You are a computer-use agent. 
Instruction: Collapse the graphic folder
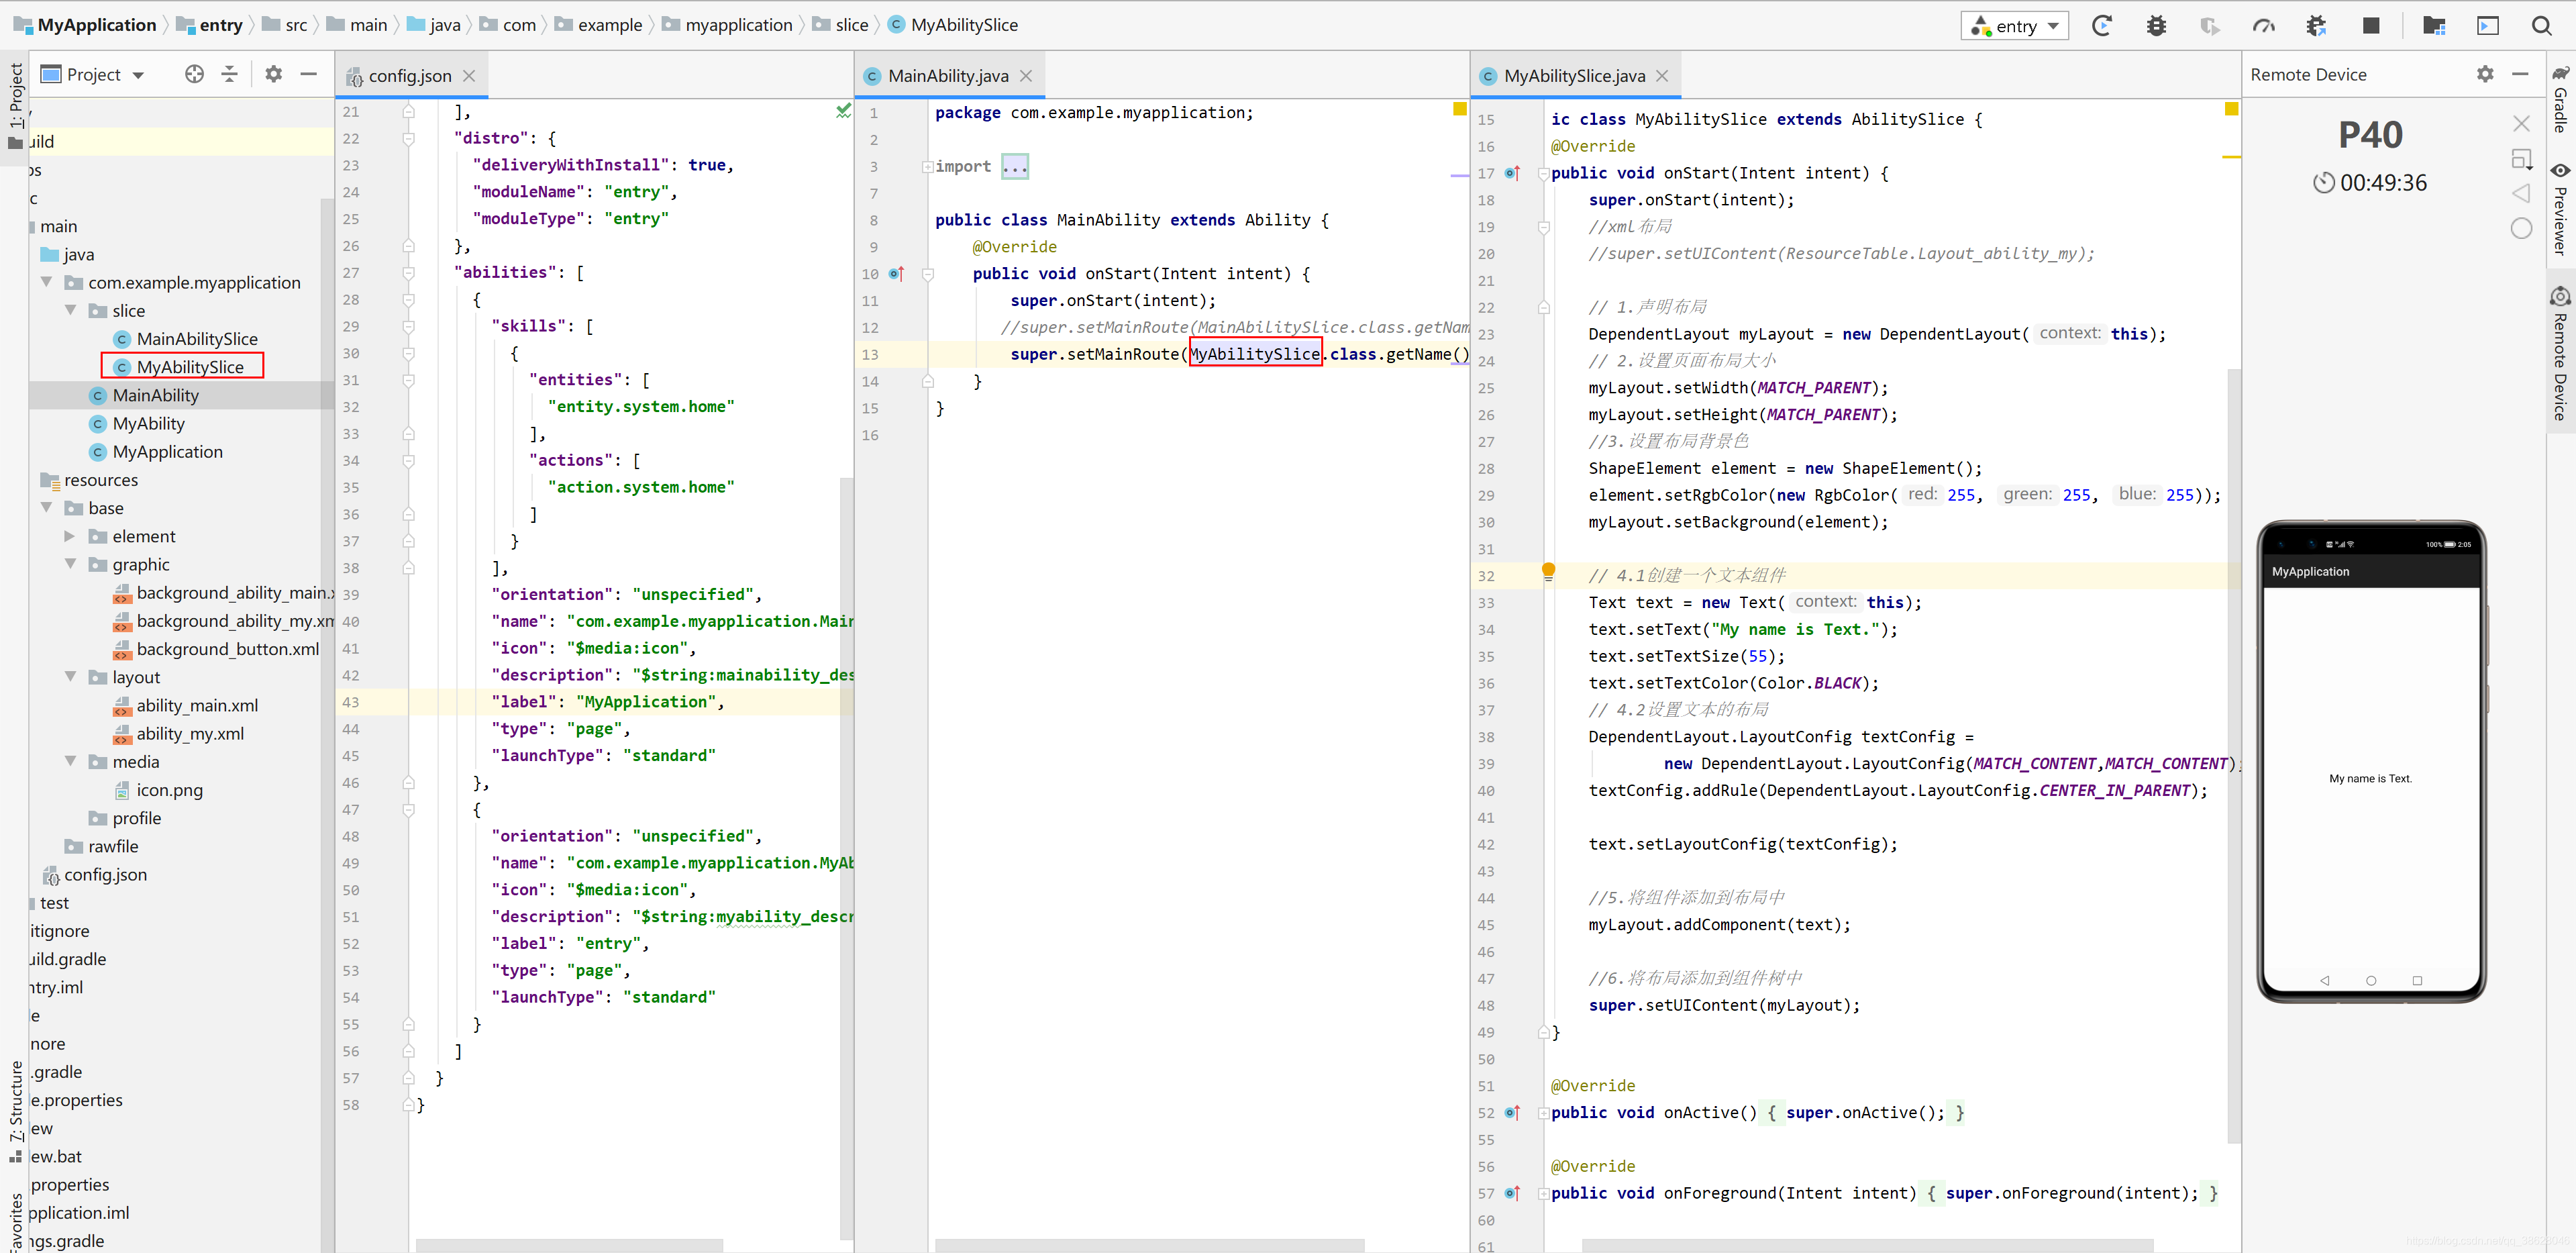point(71,564)
